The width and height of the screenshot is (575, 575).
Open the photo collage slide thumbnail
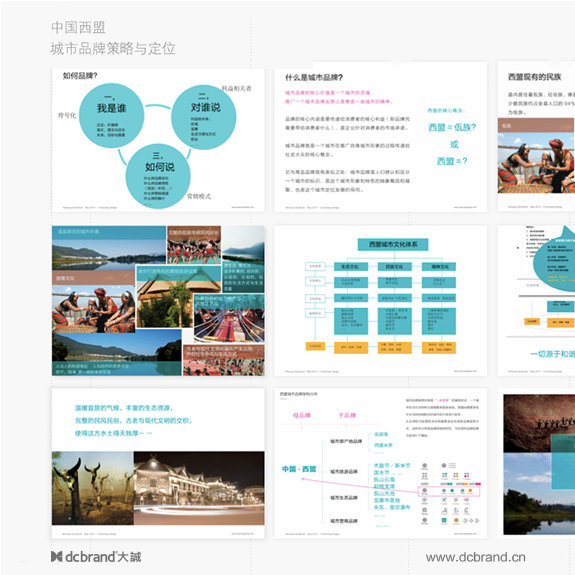(x=158, y=301)
